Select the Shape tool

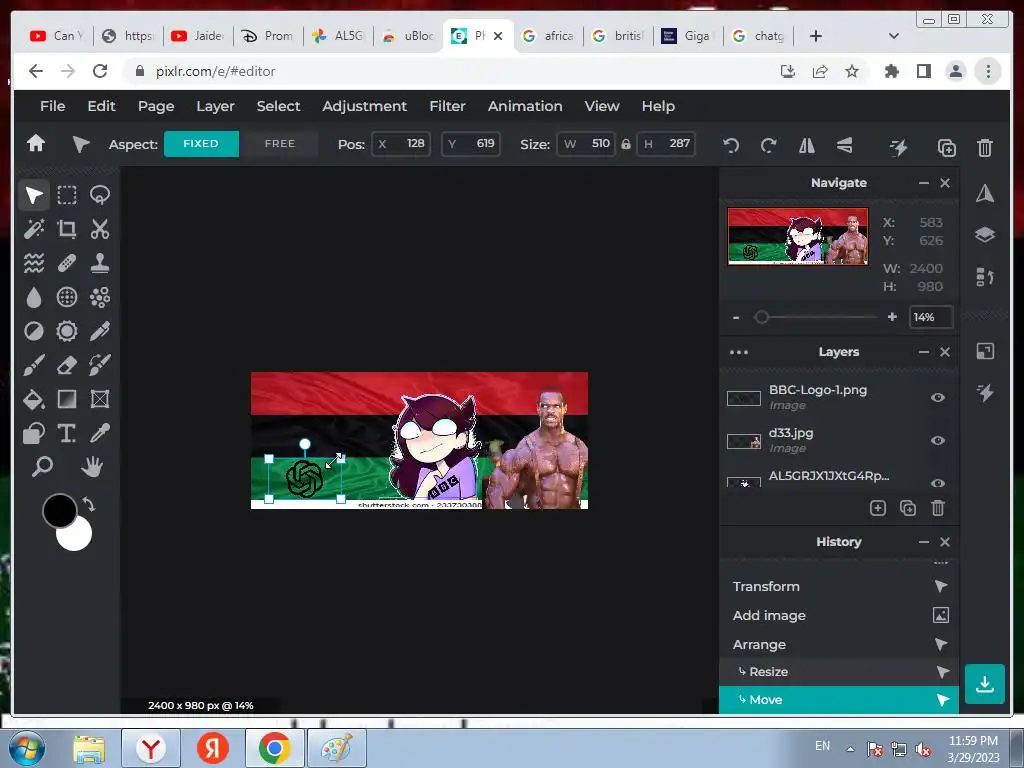point(34,433)
